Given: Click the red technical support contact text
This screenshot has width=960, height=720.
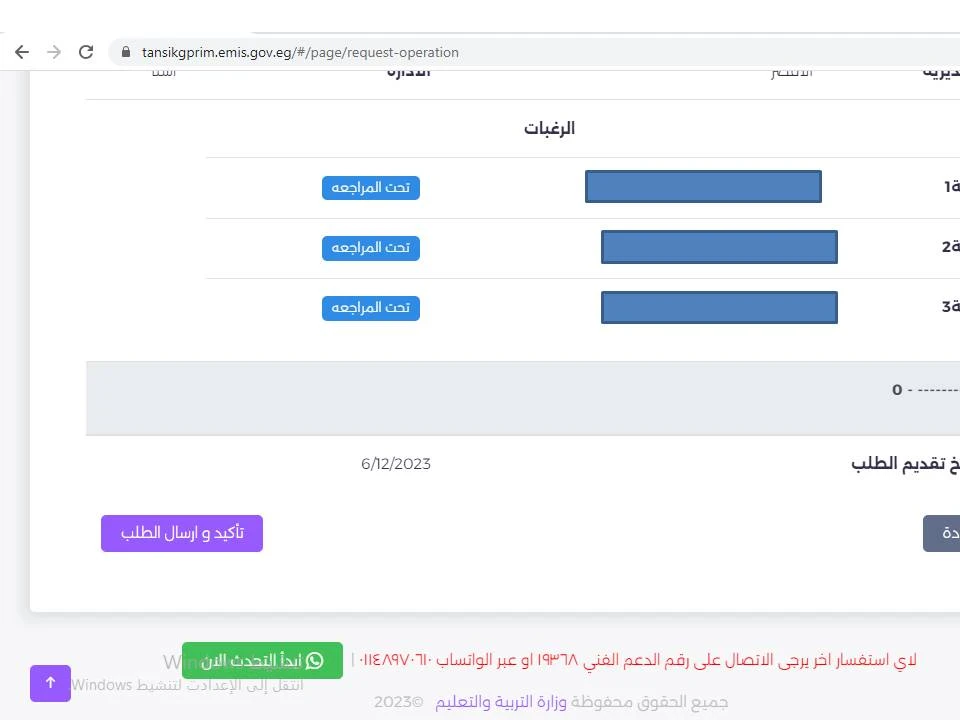Looking at the screenshot, I should (637, 660).
